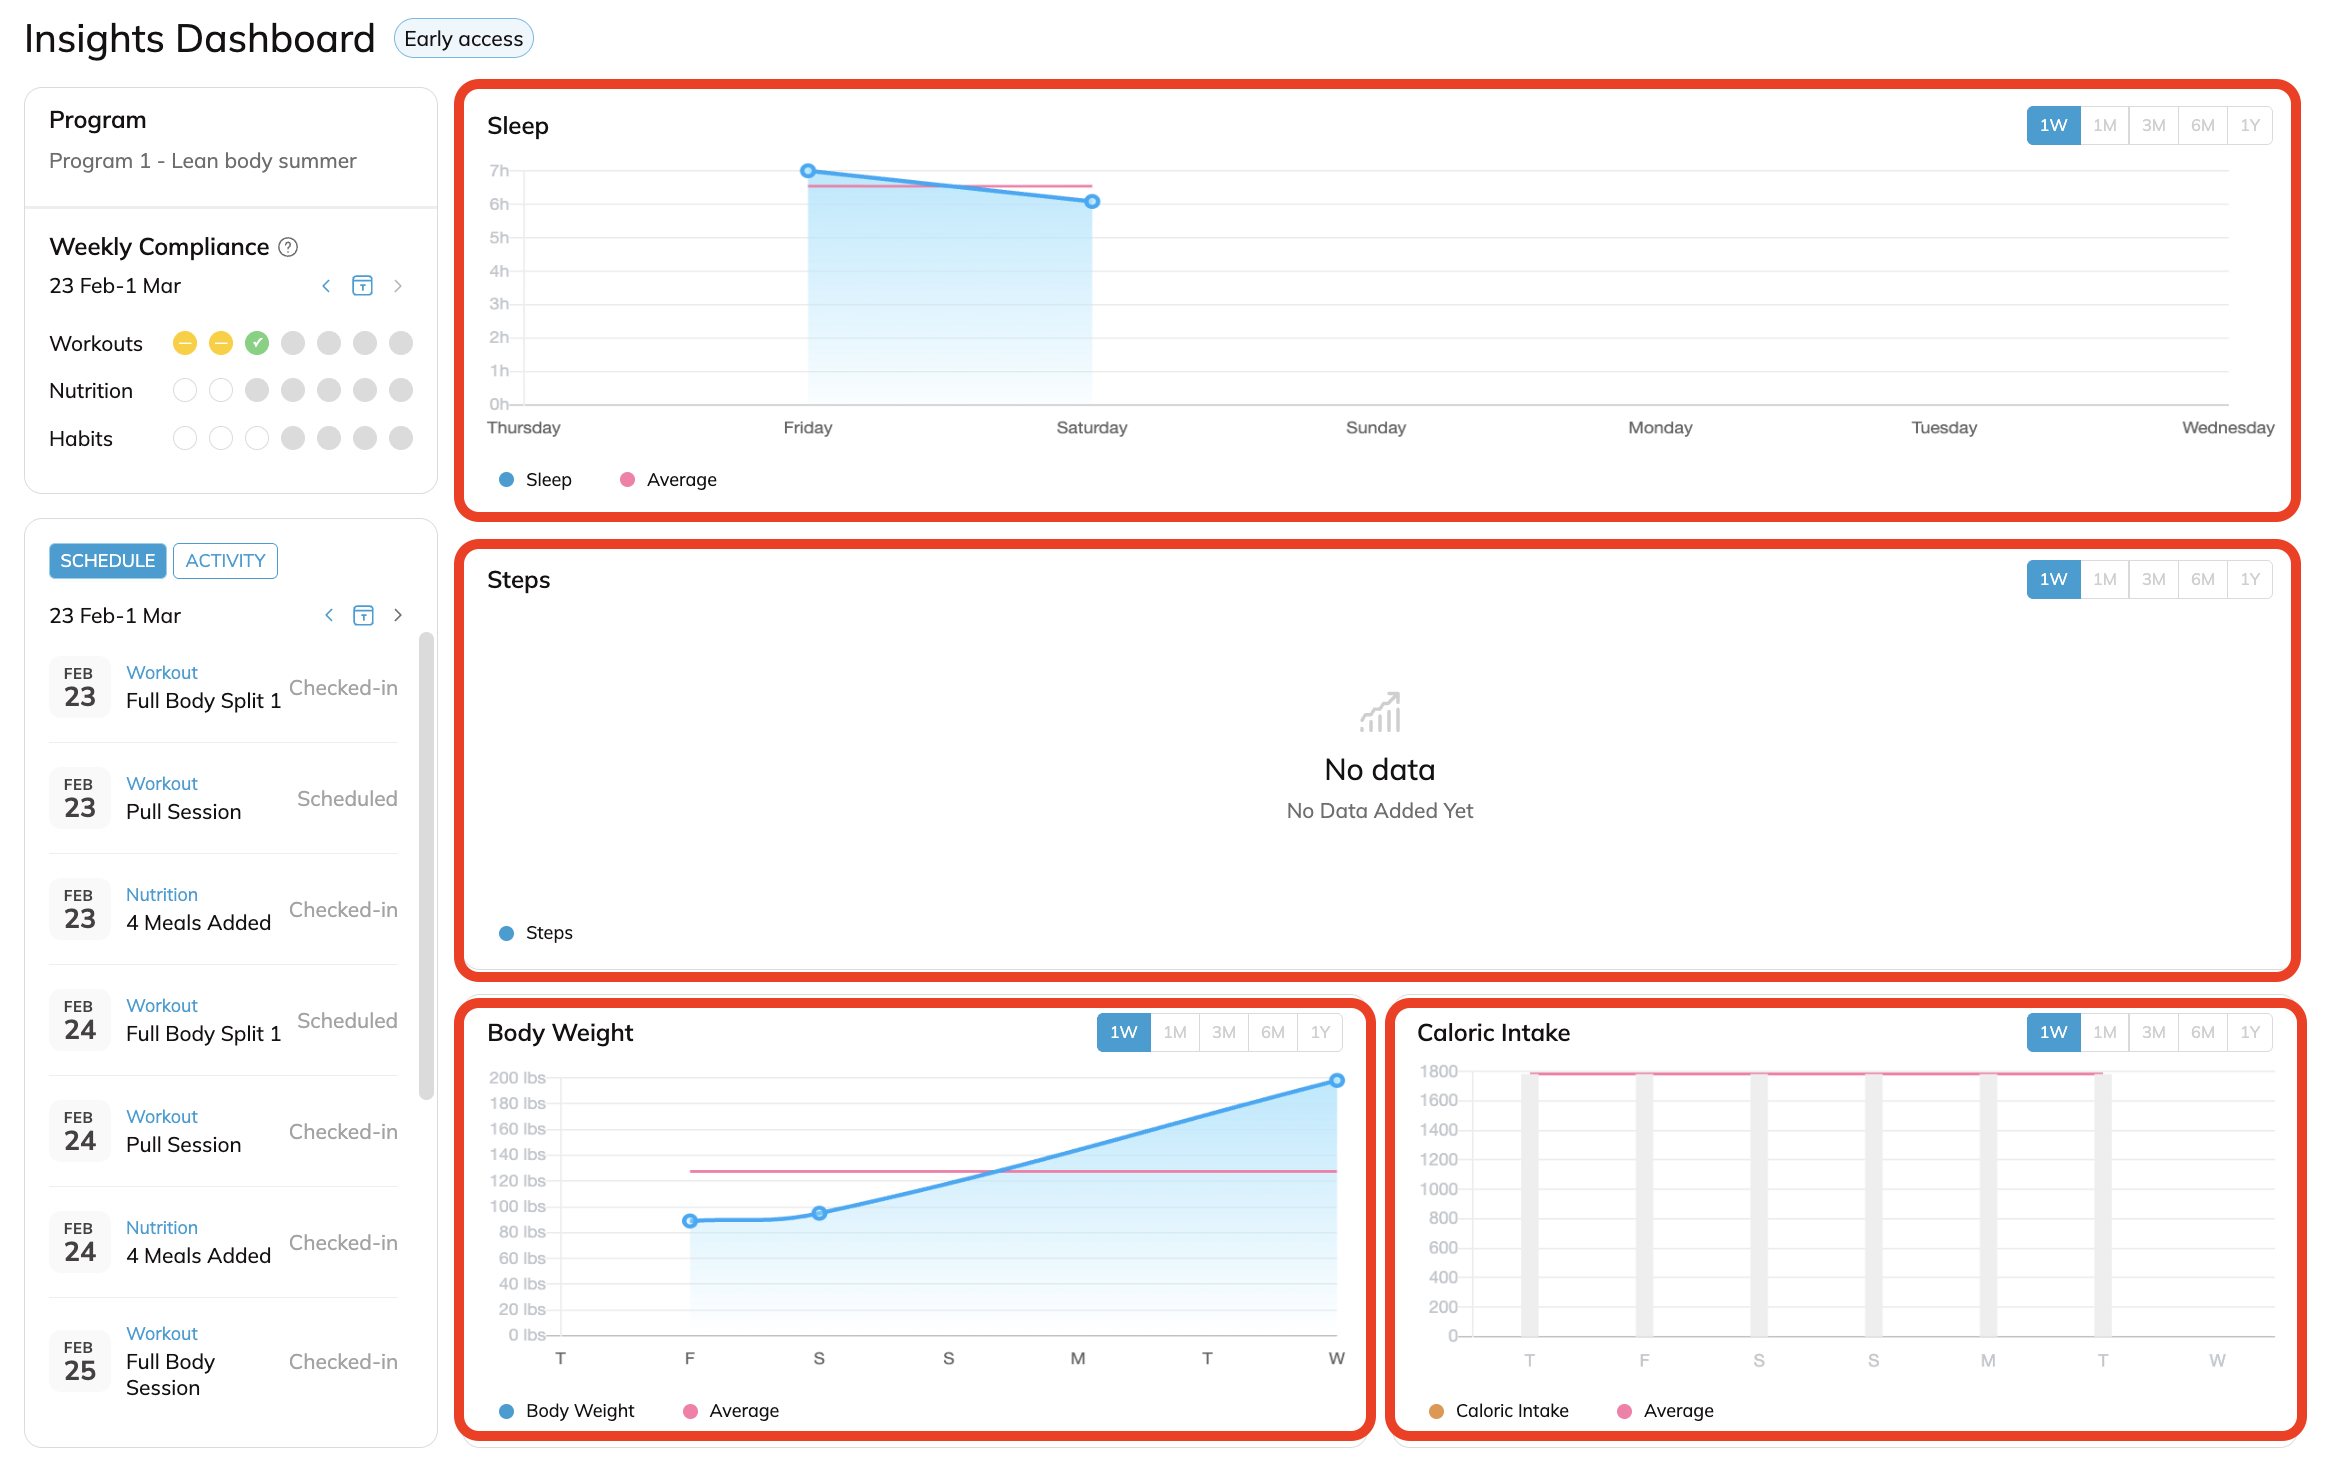Click the No data chart icon in Steps

(1379, 712)
